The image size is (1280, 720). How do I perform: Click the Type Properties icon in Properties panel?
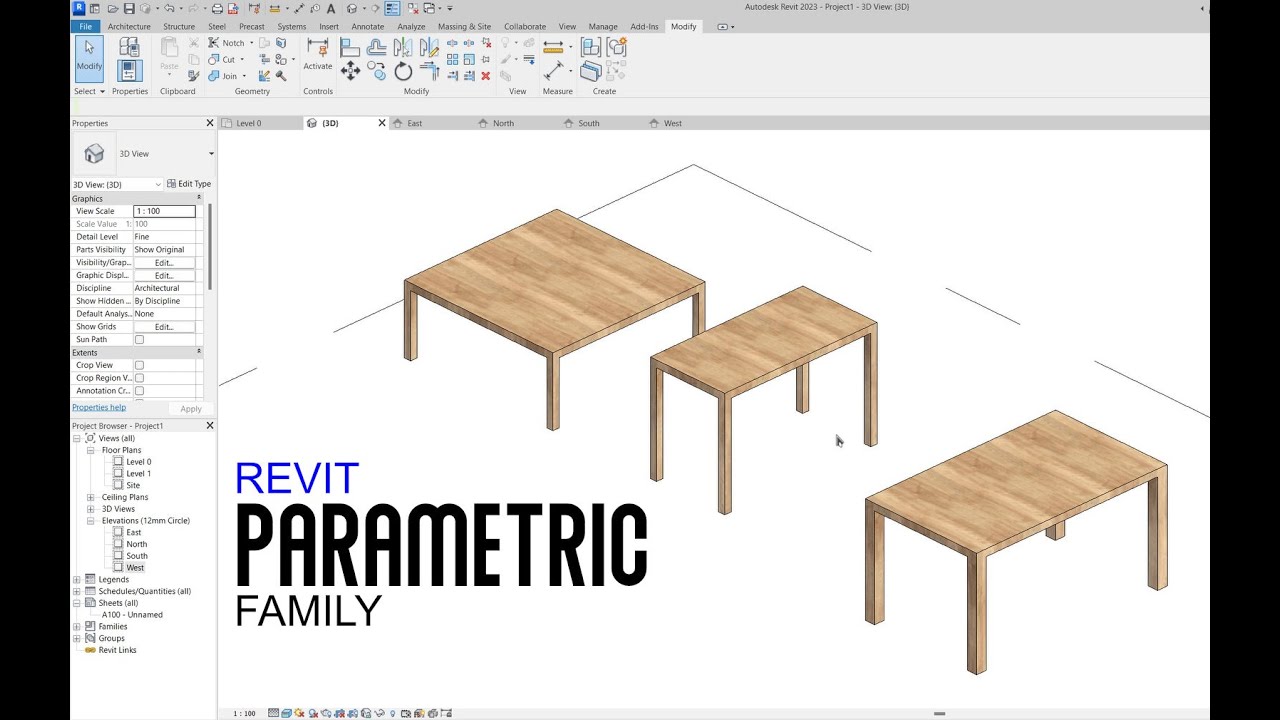(x=129, y=46)
